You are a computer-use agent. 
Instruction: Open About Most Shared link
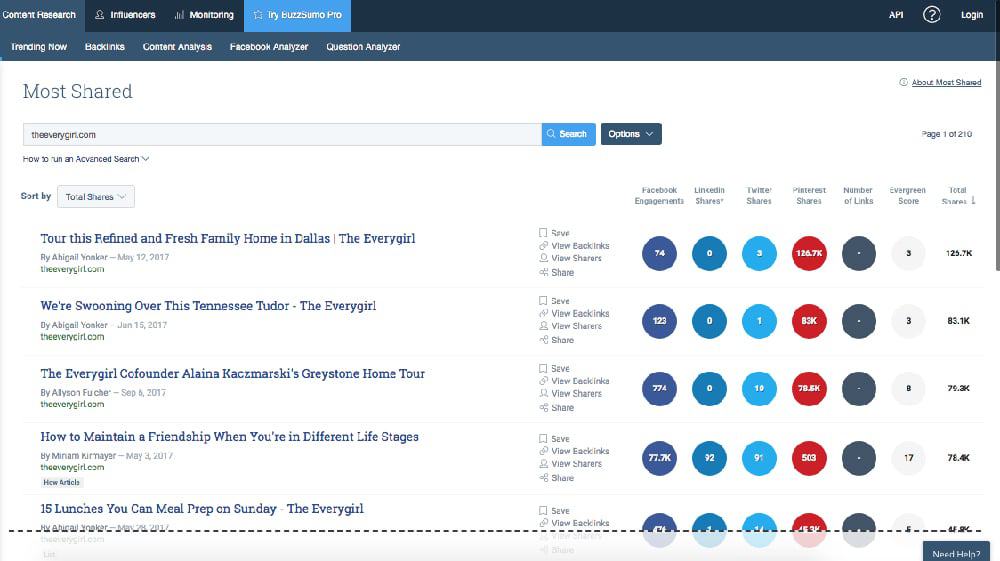pyautogui.click(x=946, y=82)
